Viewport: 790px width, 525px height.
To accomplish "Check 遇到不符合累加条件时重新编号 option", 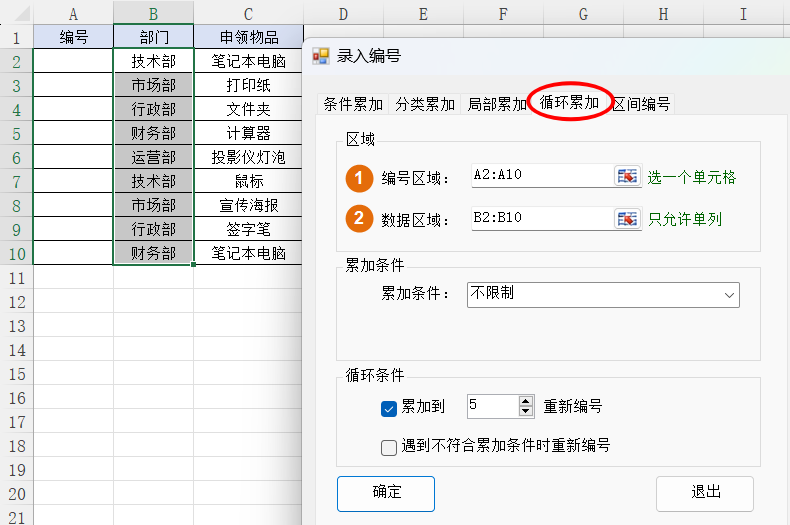I will point(388,447).
